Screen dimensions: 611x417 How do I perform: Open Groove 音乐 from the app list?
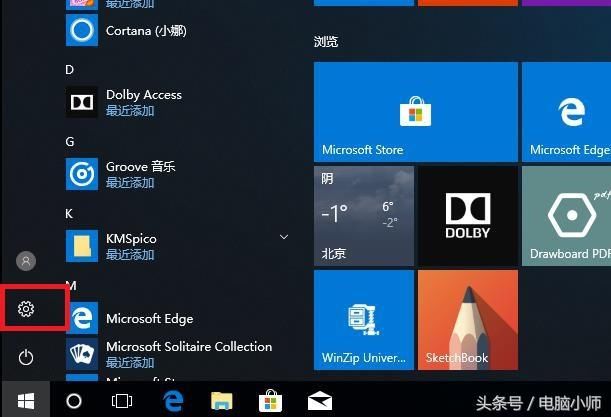click(177, 174)
